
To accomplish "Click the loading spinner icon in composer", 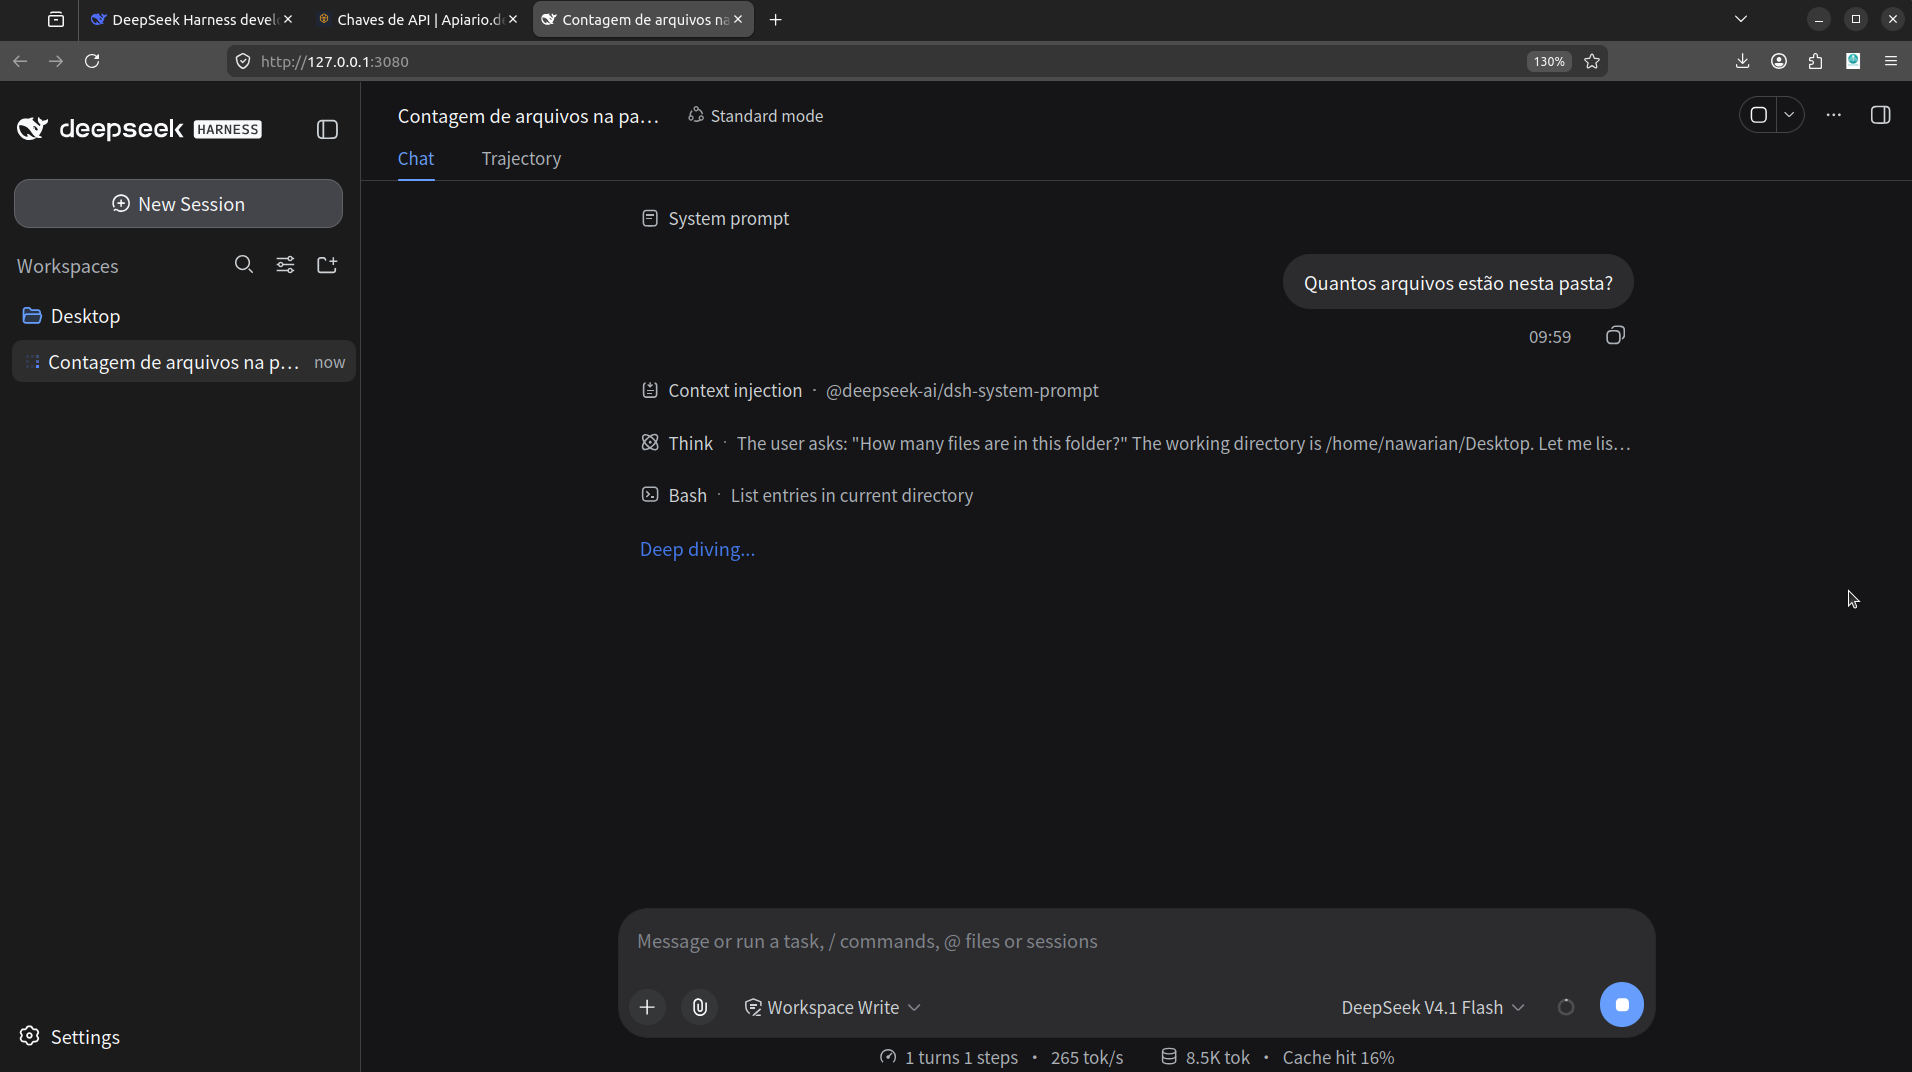I will (1566, 1008).
